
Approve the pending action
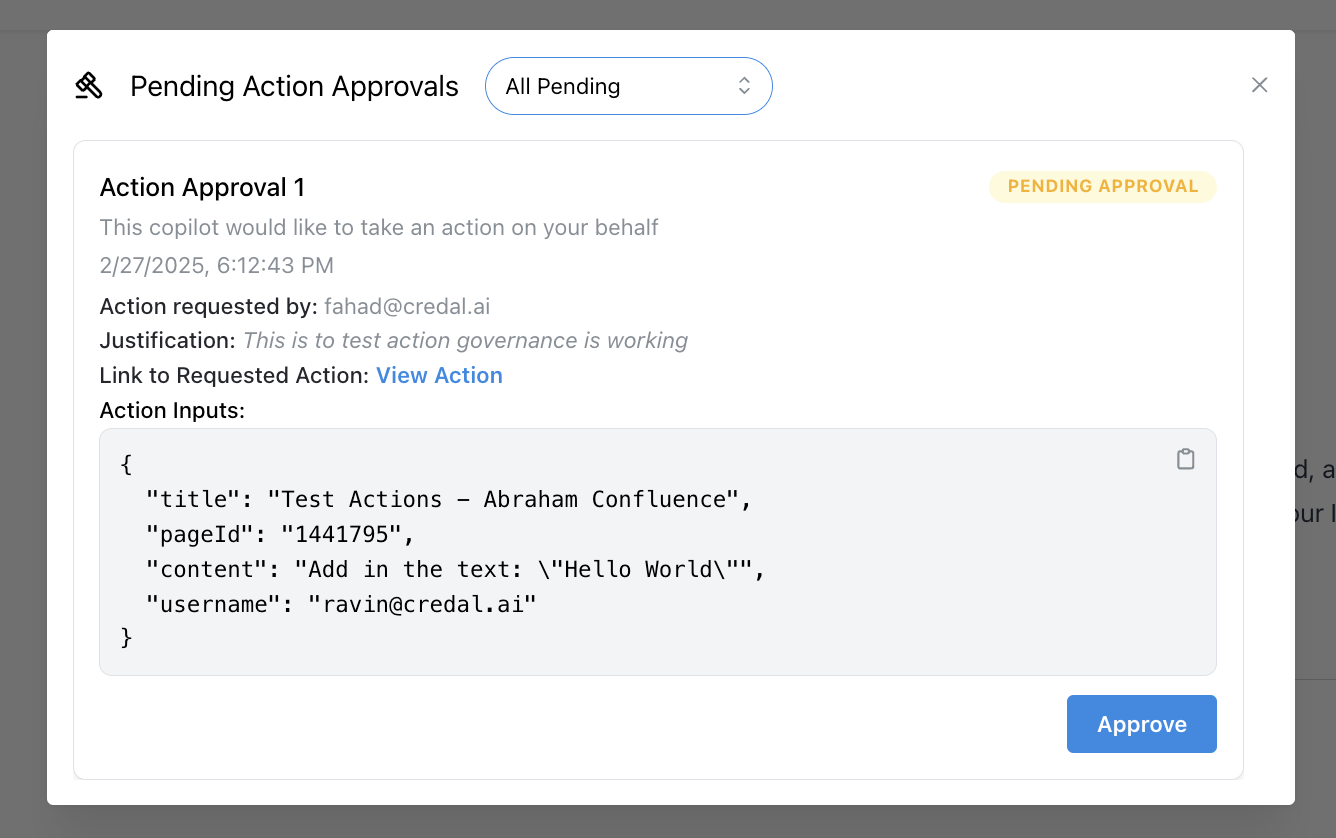[1141, 723]
